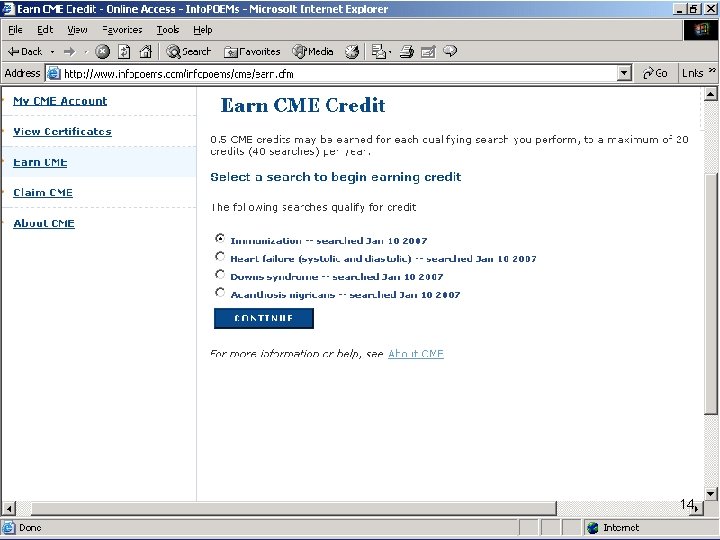Select the Acanthosis nigricans radio button
This screenshot has width=720, height=540.
point(220,292)
